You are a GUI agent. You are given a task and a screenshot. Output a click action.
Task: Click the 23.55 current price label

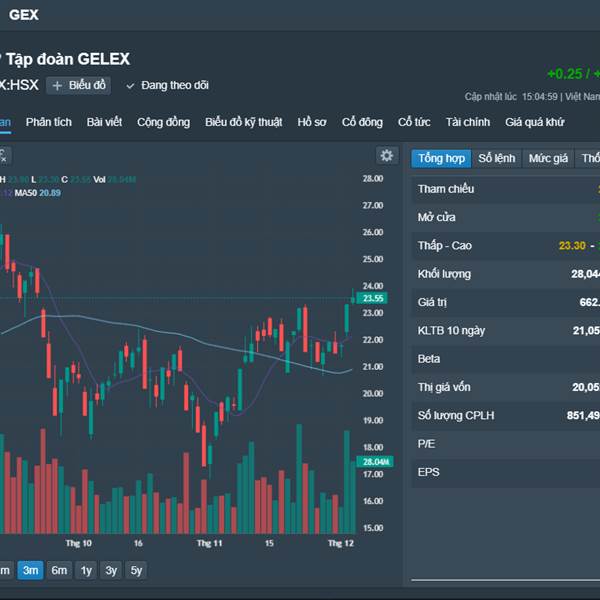click(373, 298)
